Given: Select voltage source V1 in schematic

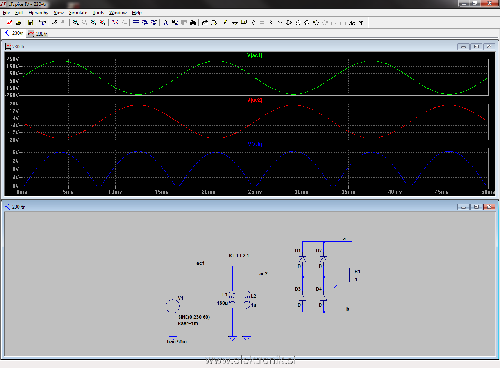Looking at the screenshot, I should (x=173, y=305).
